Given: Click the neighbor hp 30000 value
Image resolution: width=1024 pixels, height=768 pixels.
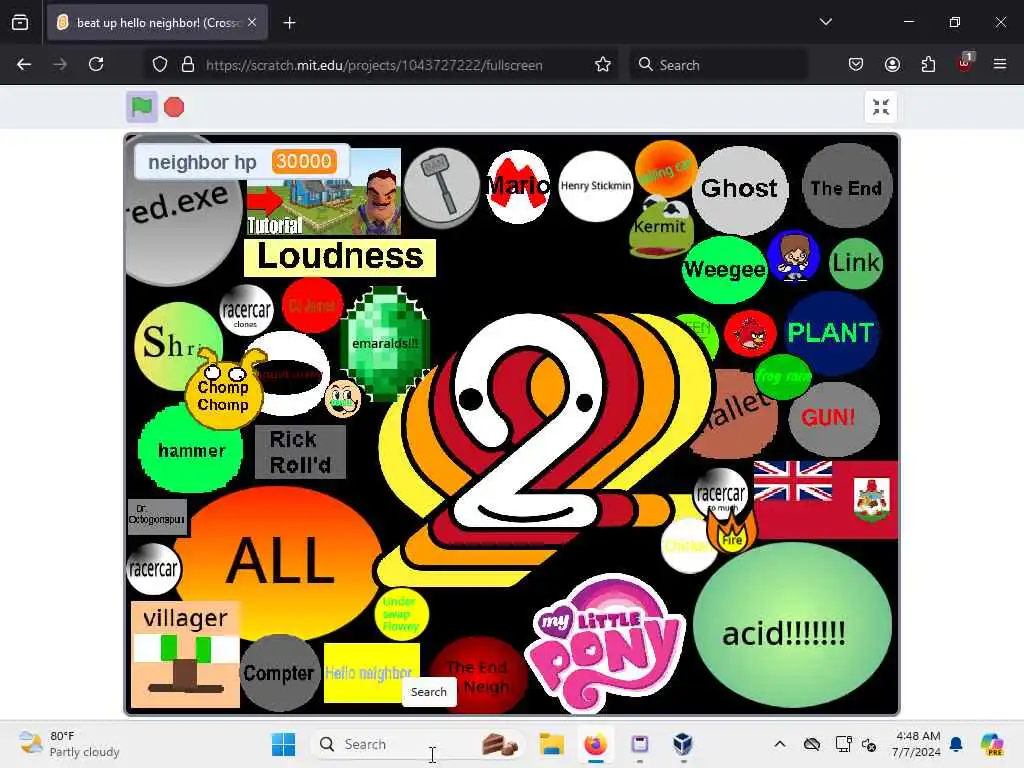Looking at the screenshot, I should 304,161.
